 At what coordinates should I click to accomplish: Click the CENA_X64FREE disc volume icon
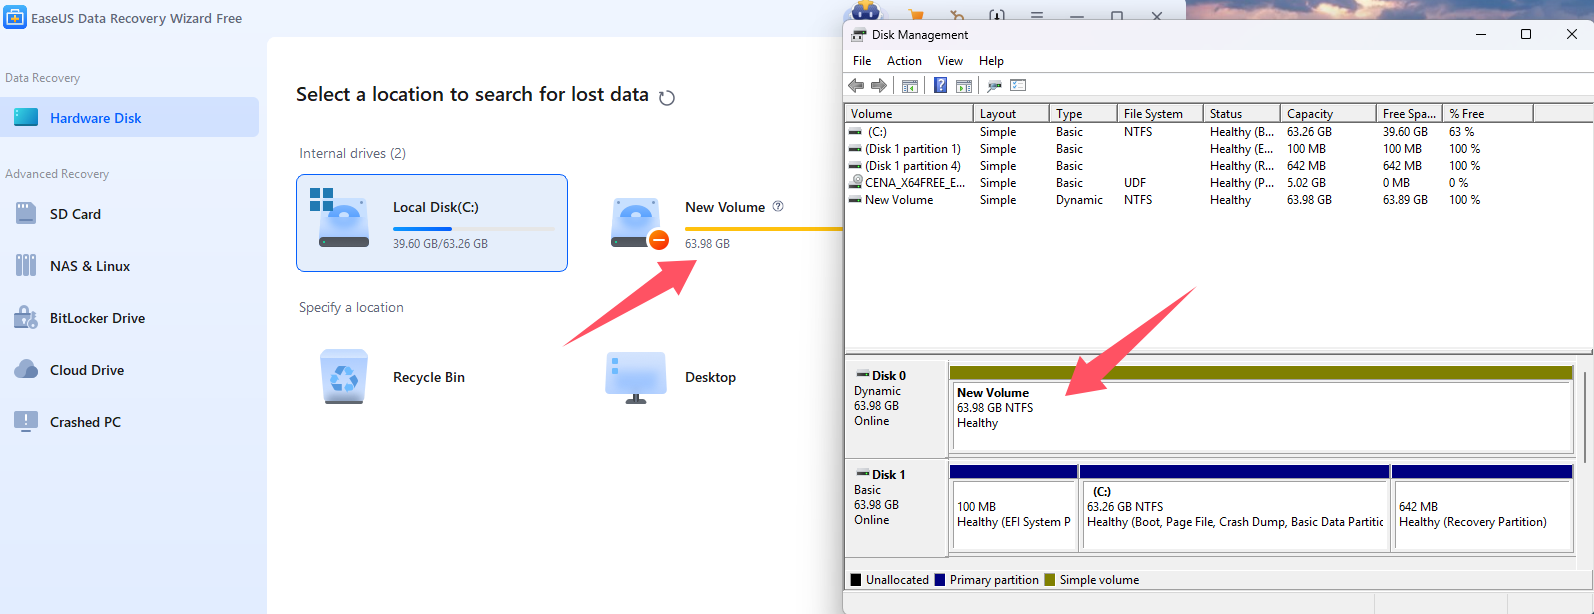click(856, 182)
